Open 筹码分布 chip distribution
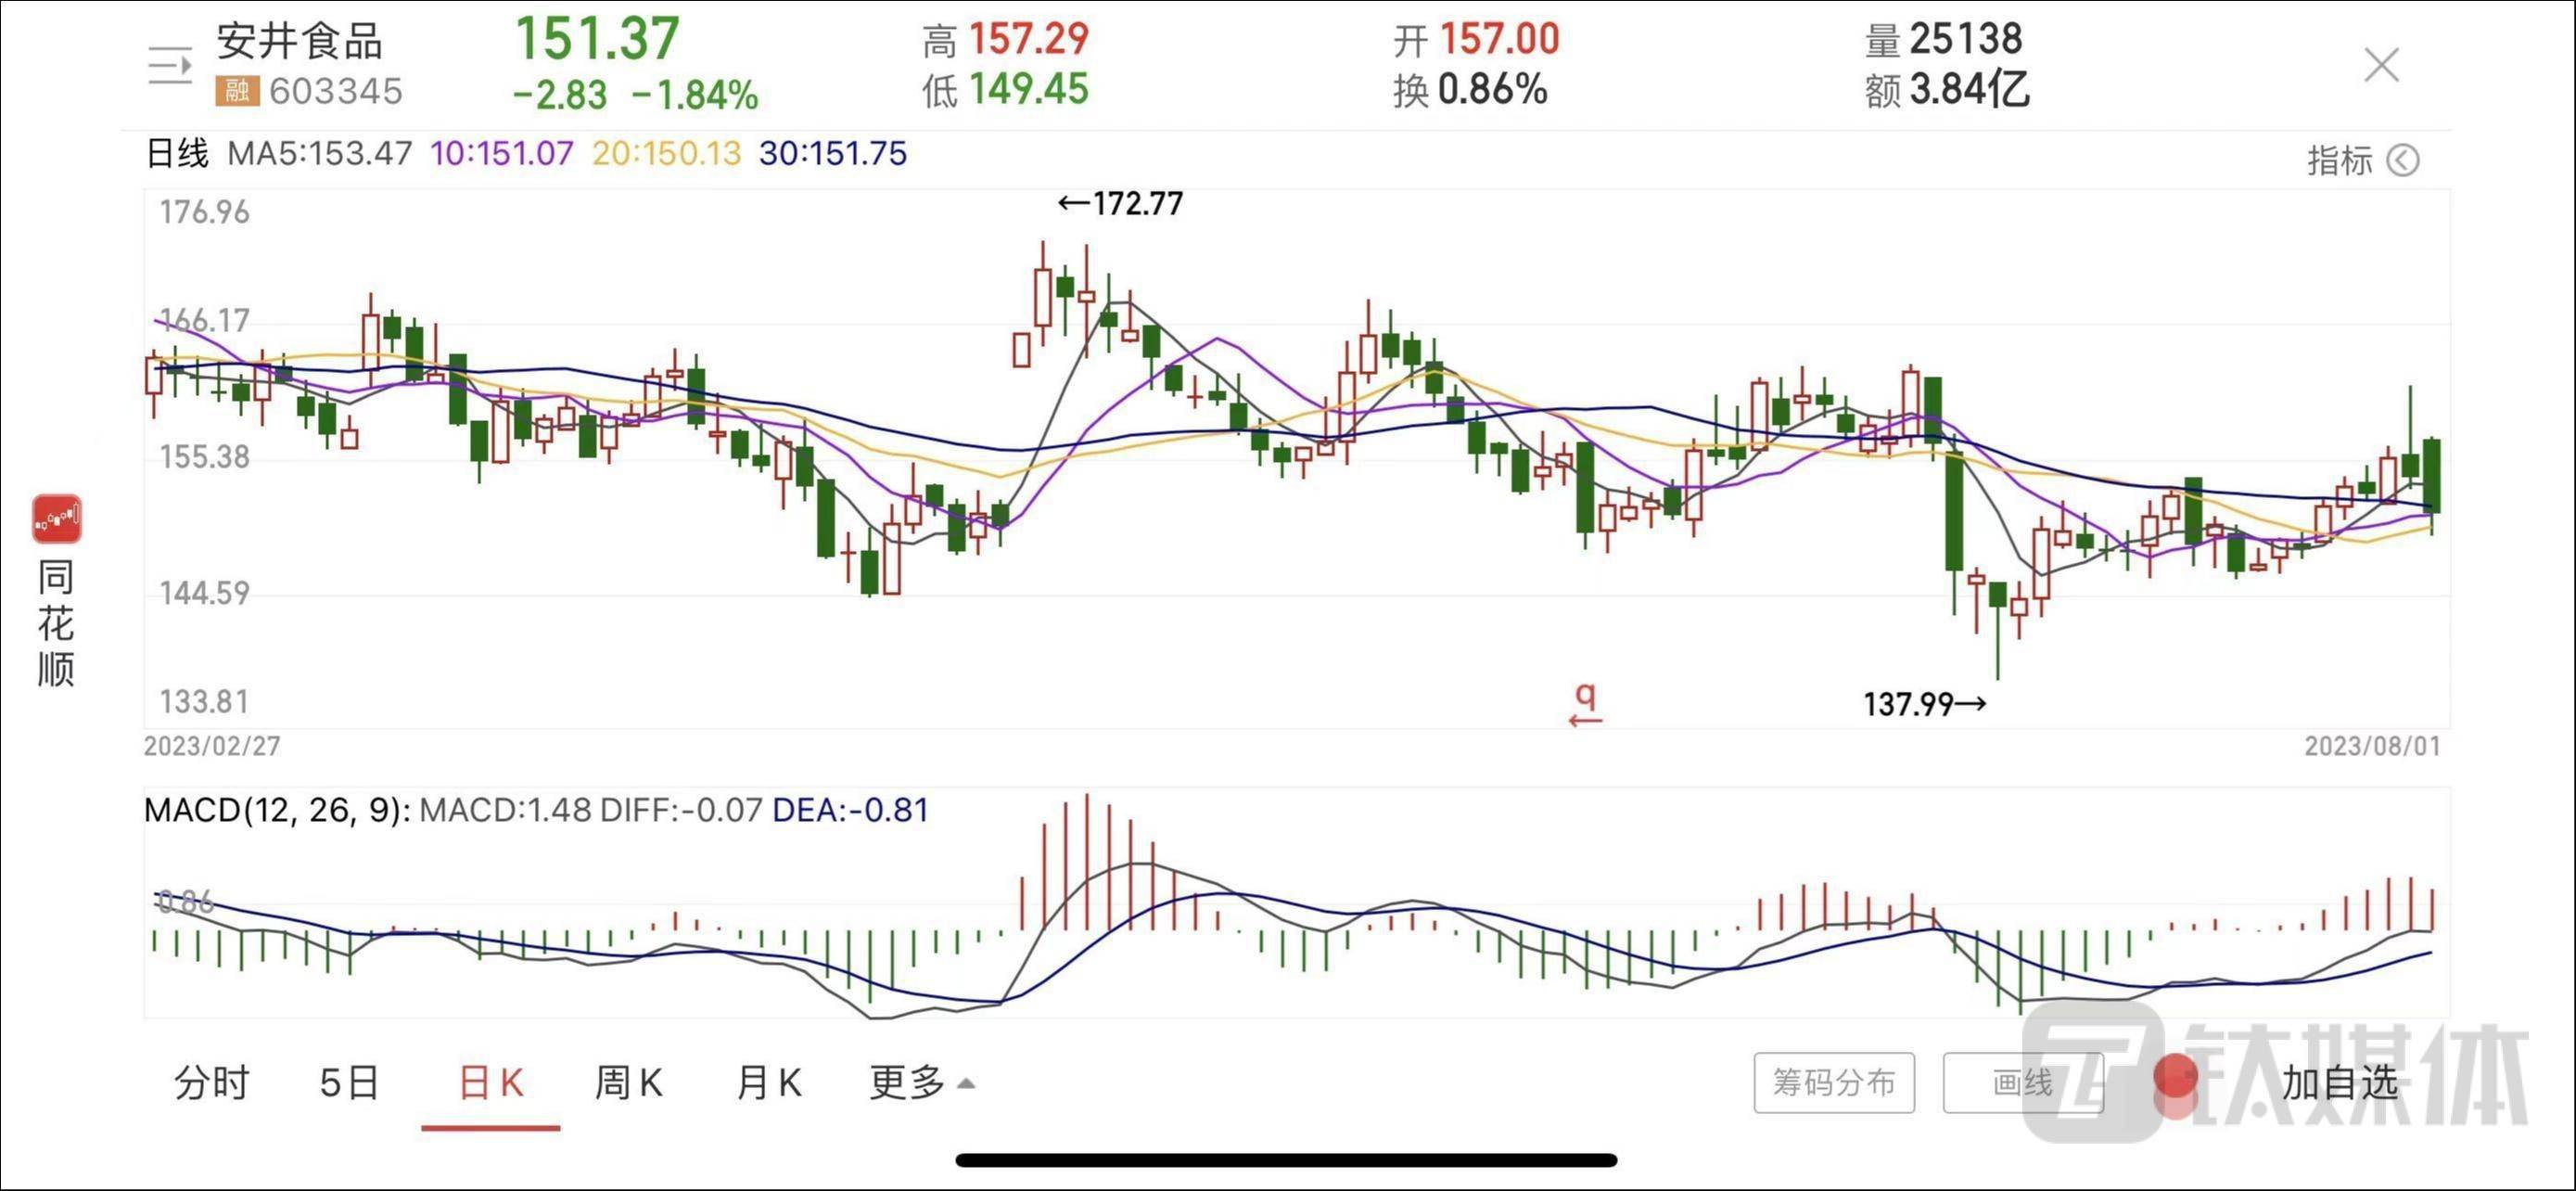 tap(1834, 1082)
